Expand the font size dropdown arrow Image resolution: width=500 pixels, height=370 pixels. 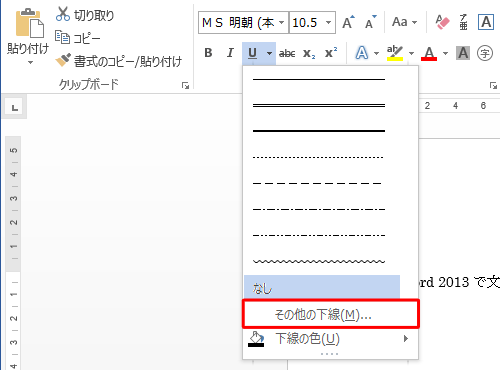(328, 23)
